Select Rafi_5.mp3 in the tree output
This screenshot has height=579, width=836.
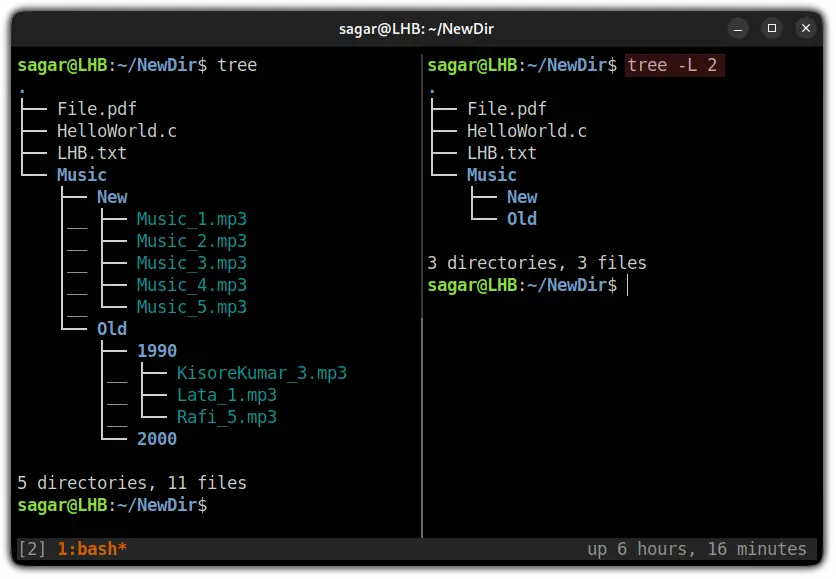click(226, 417)
